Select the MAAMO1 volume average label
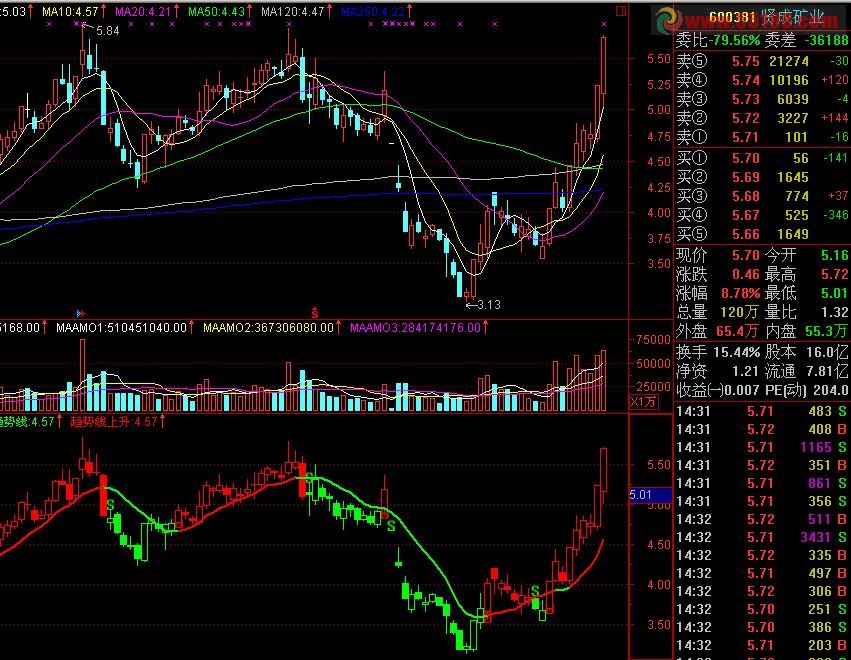Image resolution: width=851 pixels, height=660 pixels. point(122,328)
